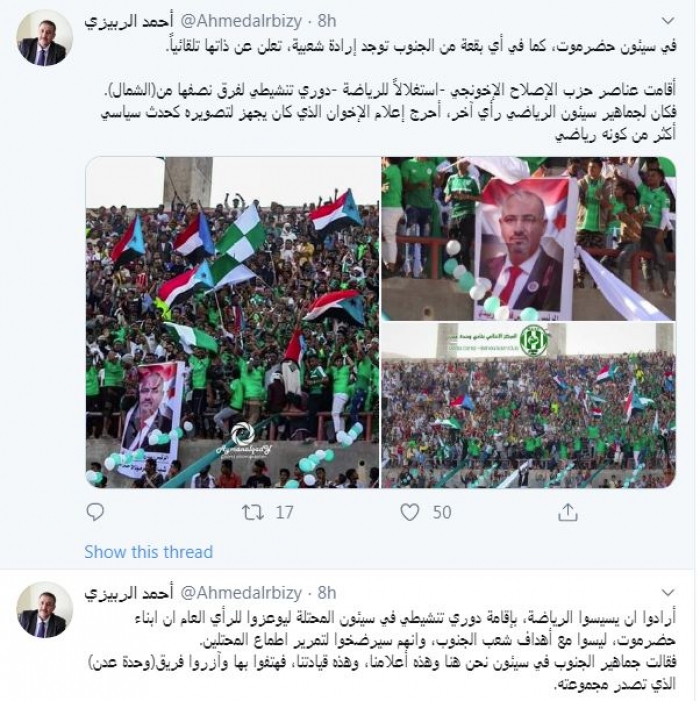This screenshot has width=700, height=701.
Task: Like the first tweet with heart icon
Action: [x=409, y=512]
